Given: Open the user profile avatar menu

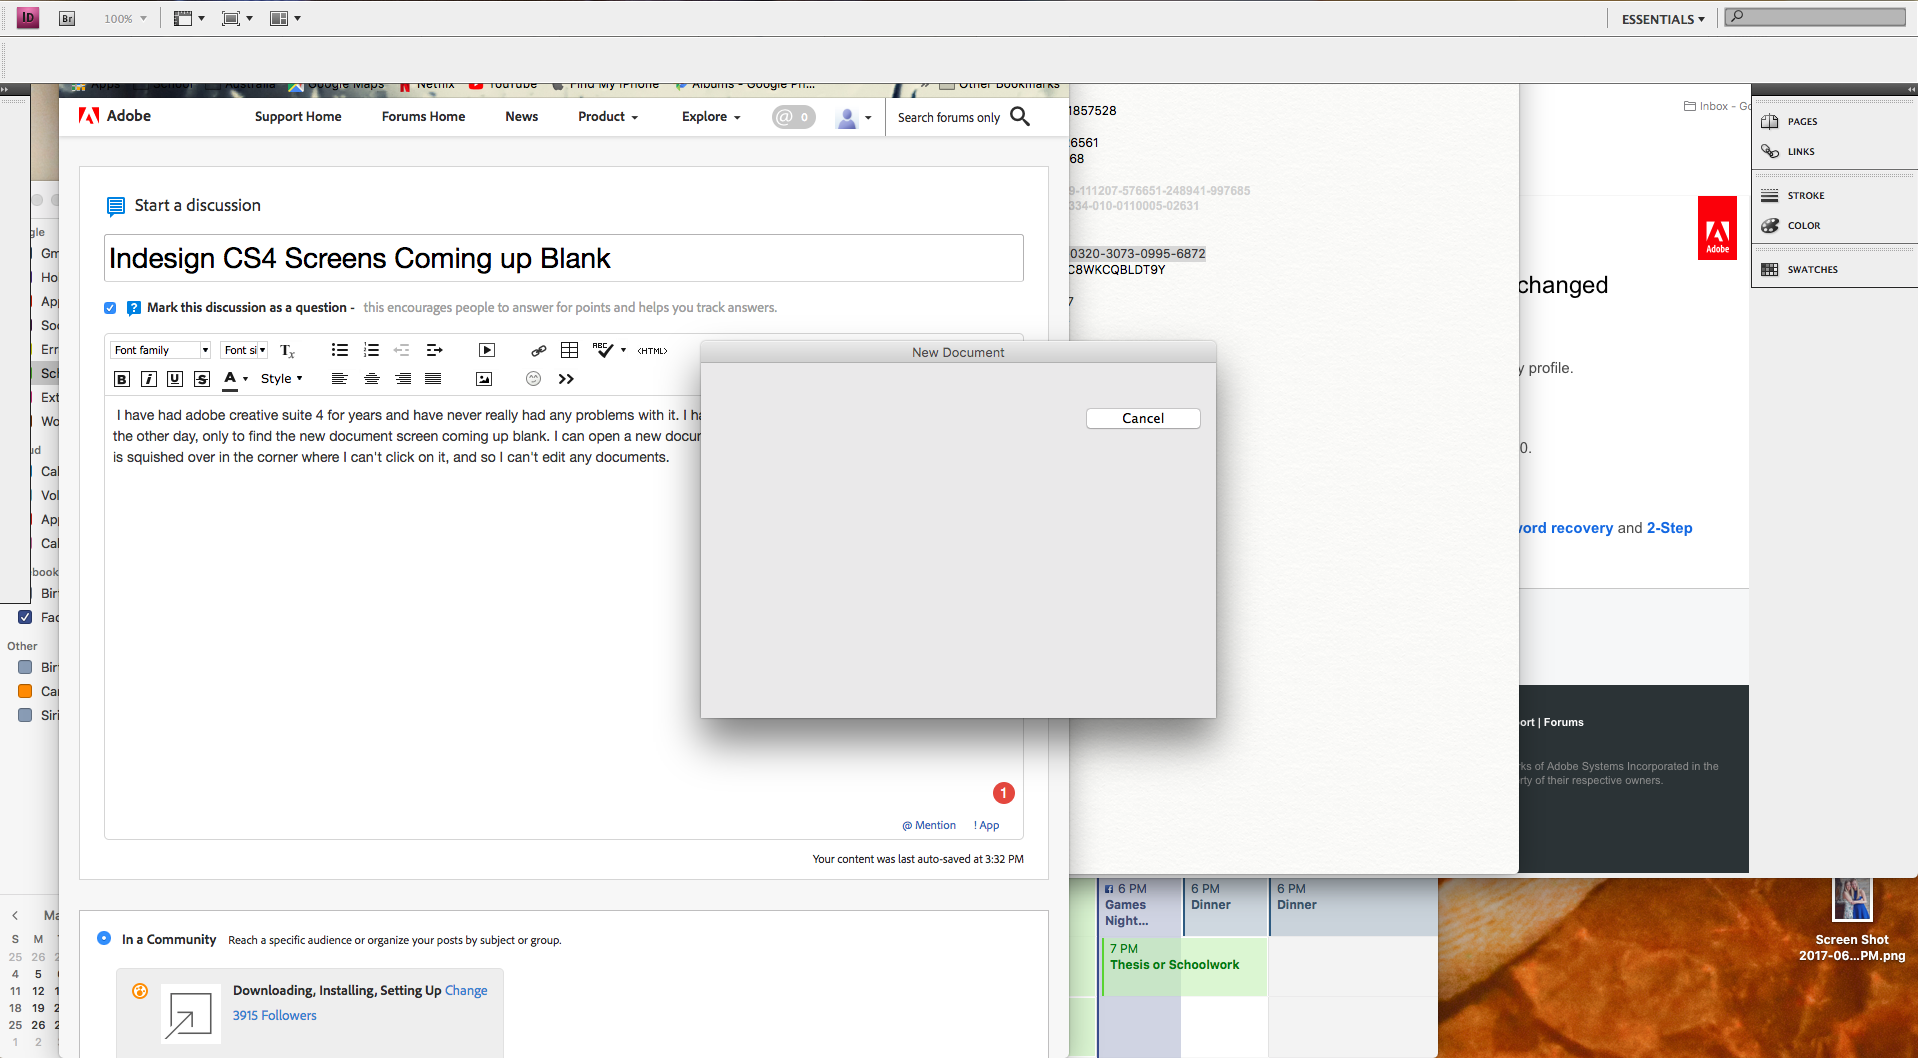Looking at the screenshot, I should [853, 118].
